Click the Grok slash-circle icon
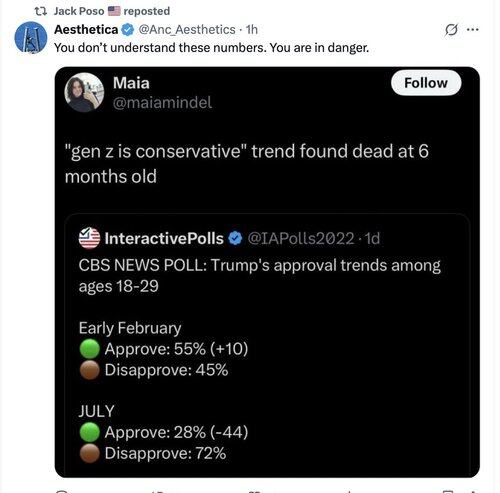 [x=451, y=30]
